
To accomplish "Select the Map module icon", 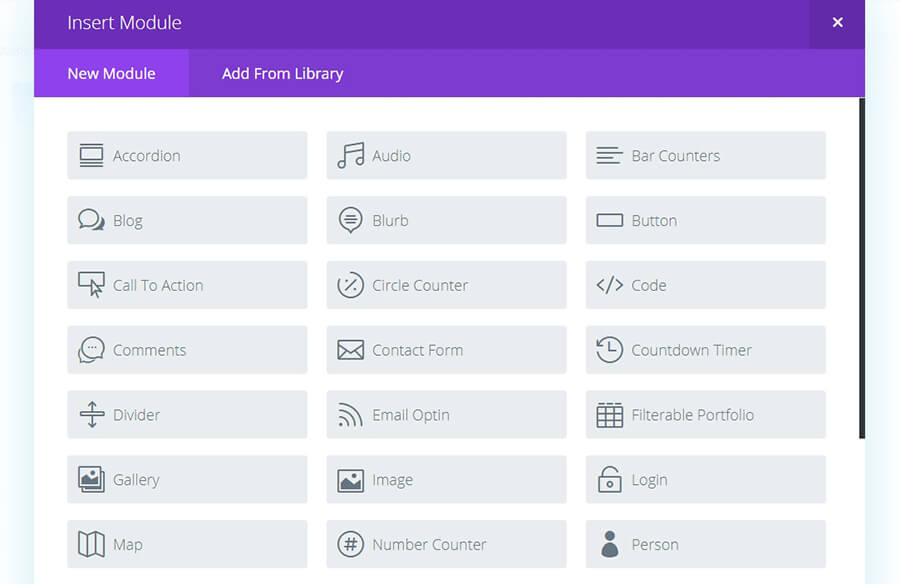I will (91, 544).
